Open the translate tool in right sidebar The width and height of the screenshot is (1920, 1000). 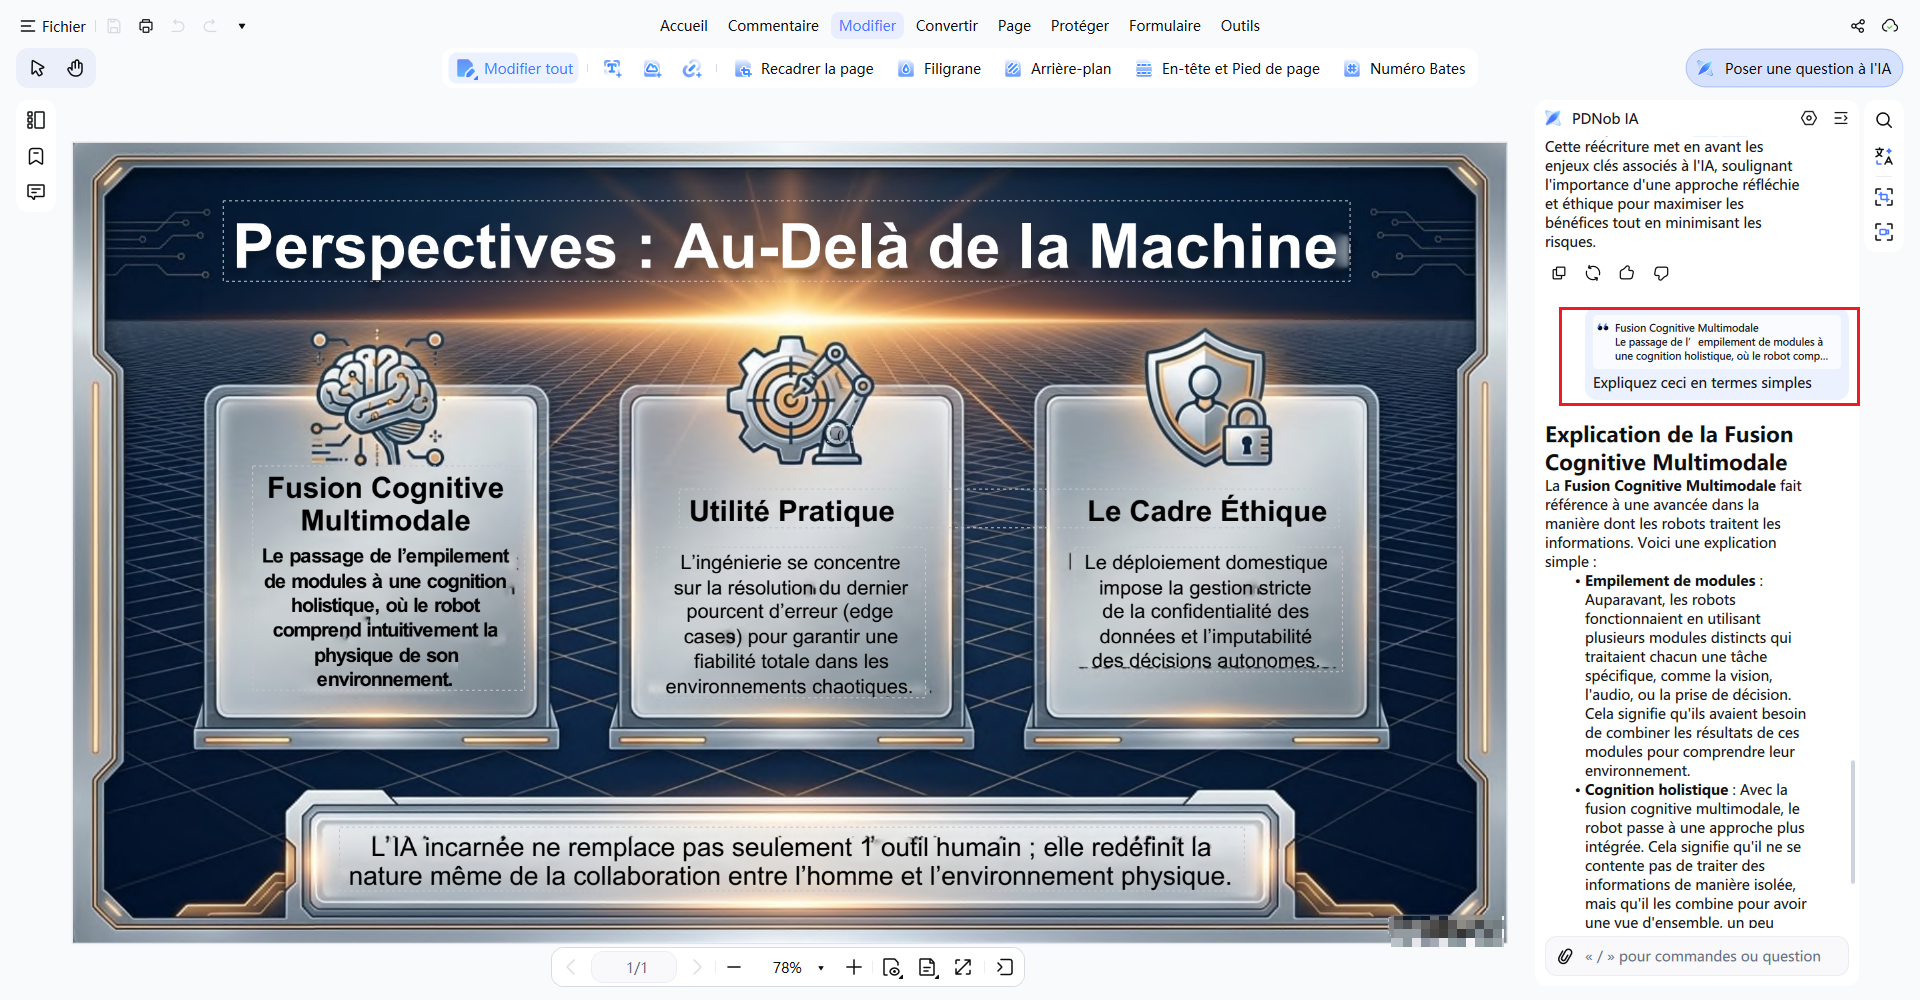(1884, 157)
